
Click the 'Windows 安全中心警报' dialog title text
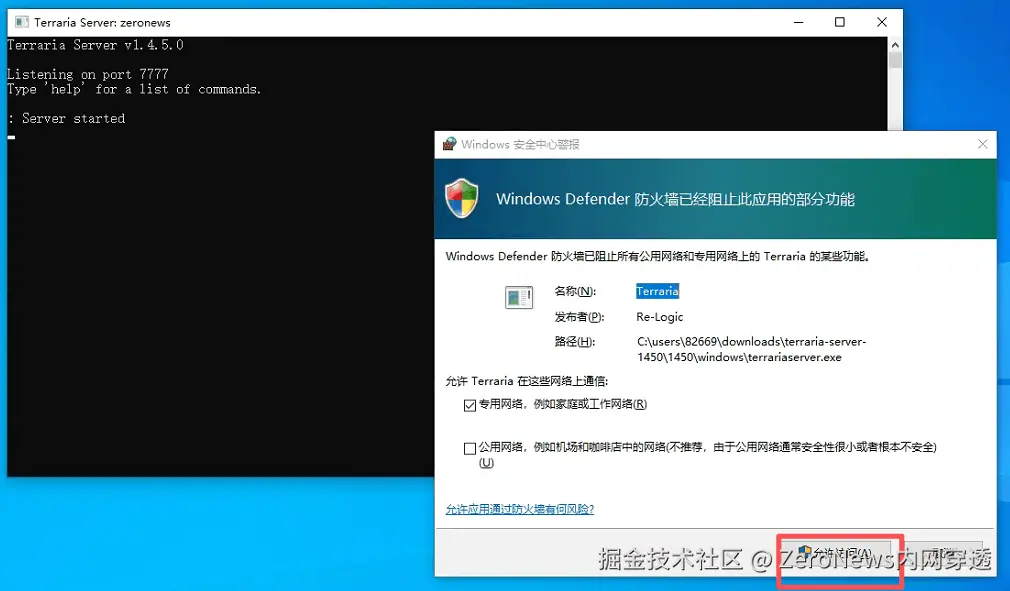[x=520, y=144]
